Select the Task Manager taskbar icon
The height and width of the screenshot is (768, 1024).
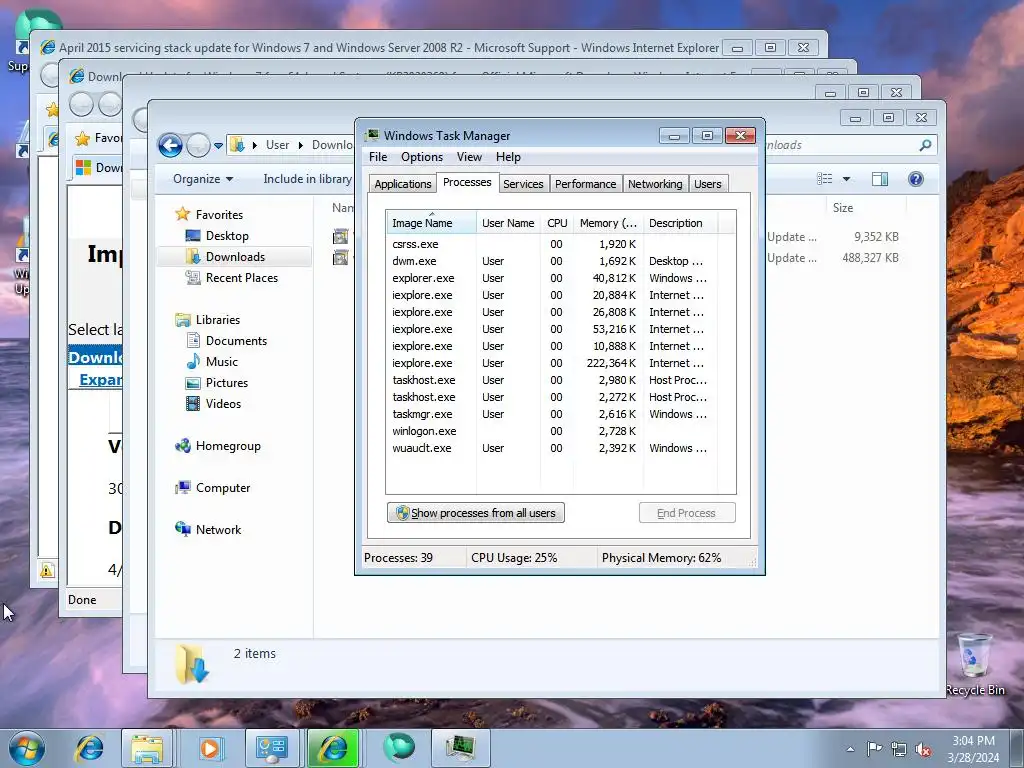[x=461, y=748]
